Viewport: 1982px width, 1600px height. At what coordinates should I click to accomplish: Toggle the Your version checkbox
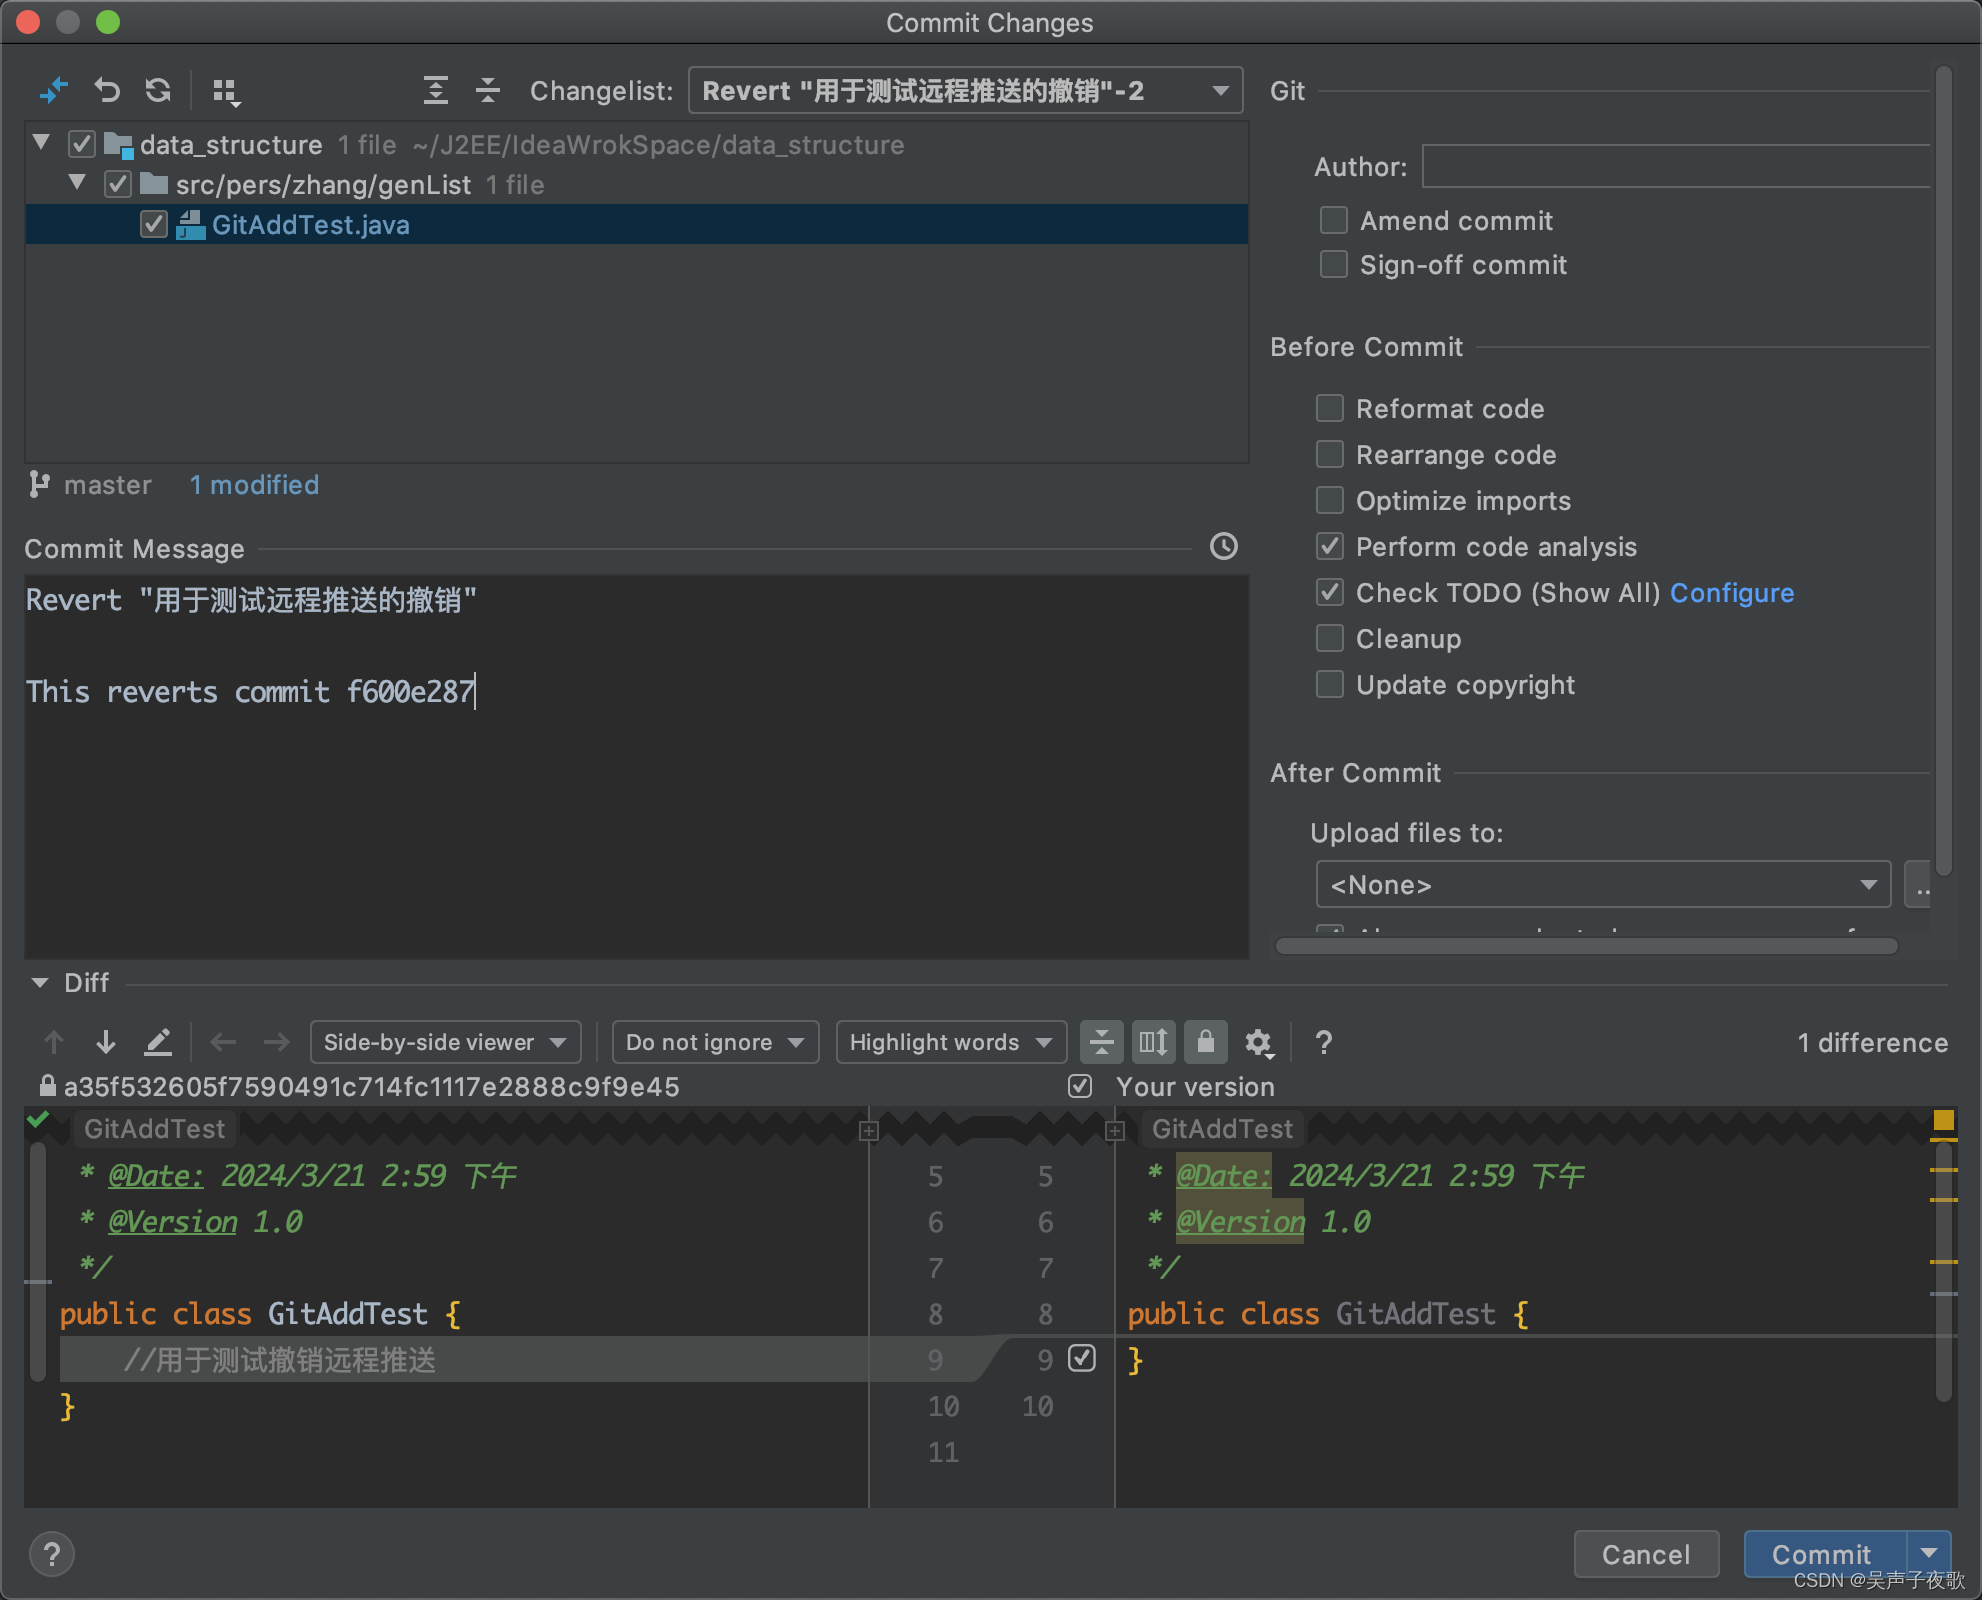coord(1080,1086)
